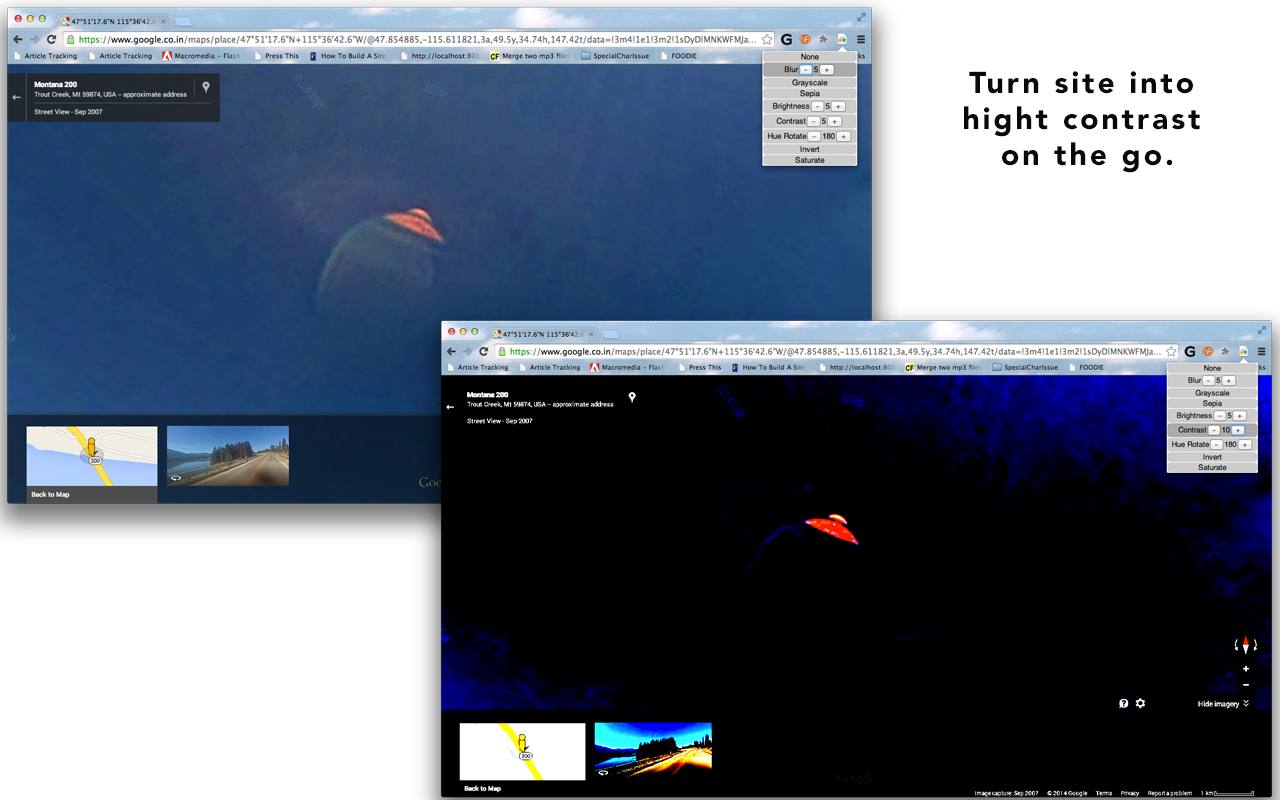Zoom in with the Street View plus control
Image resolution: width=1280 pixels, height=800 pixels.
(1245, 669)
